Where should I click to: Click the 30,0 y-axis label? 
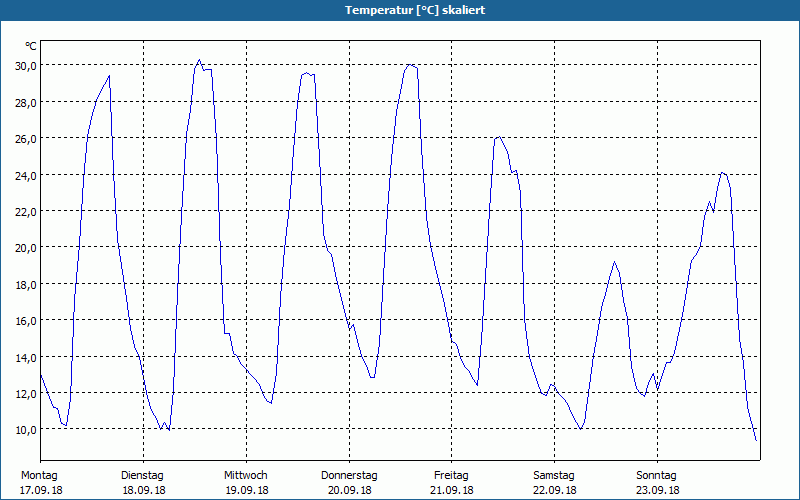26,65
